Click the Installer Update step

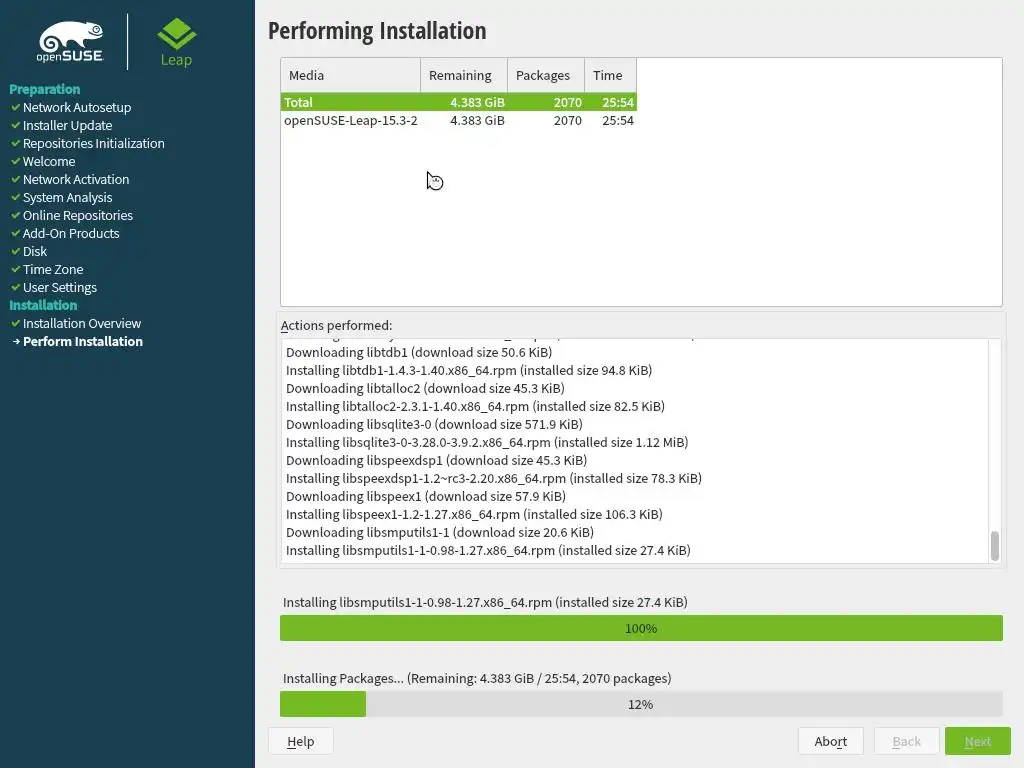pos(67,125)
